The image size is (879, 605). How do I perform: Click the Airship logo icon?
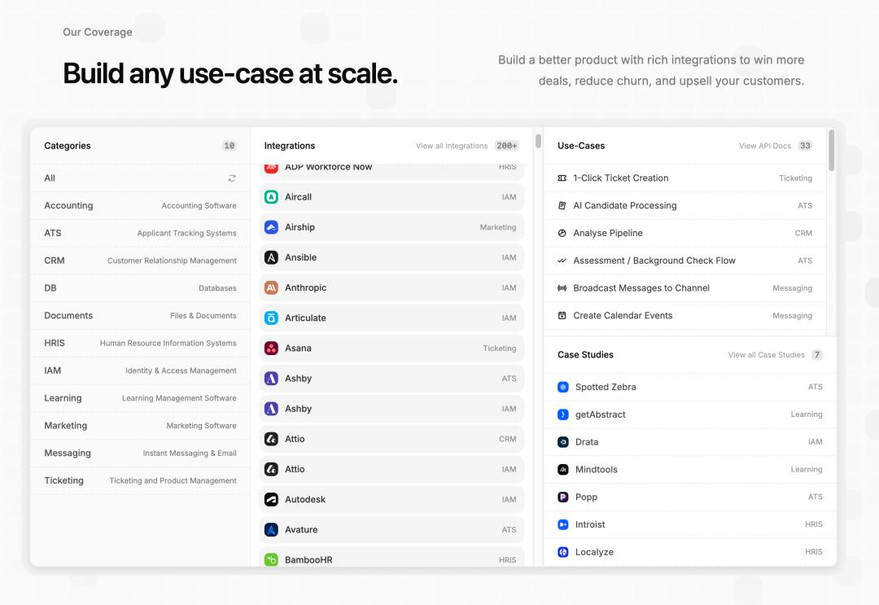tap(271, 227)
